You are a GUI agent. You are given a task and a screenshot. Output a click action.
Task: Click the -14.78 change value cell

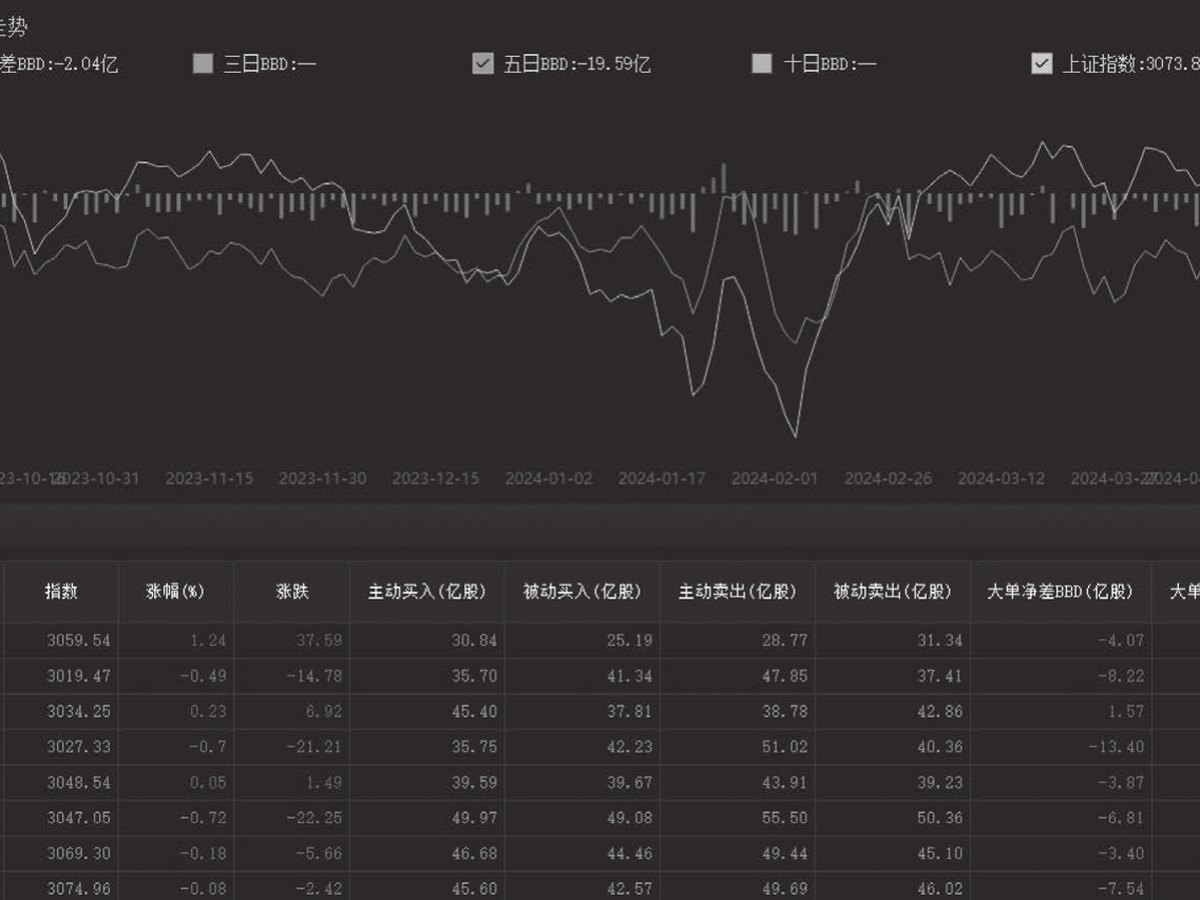pos(291,676)
